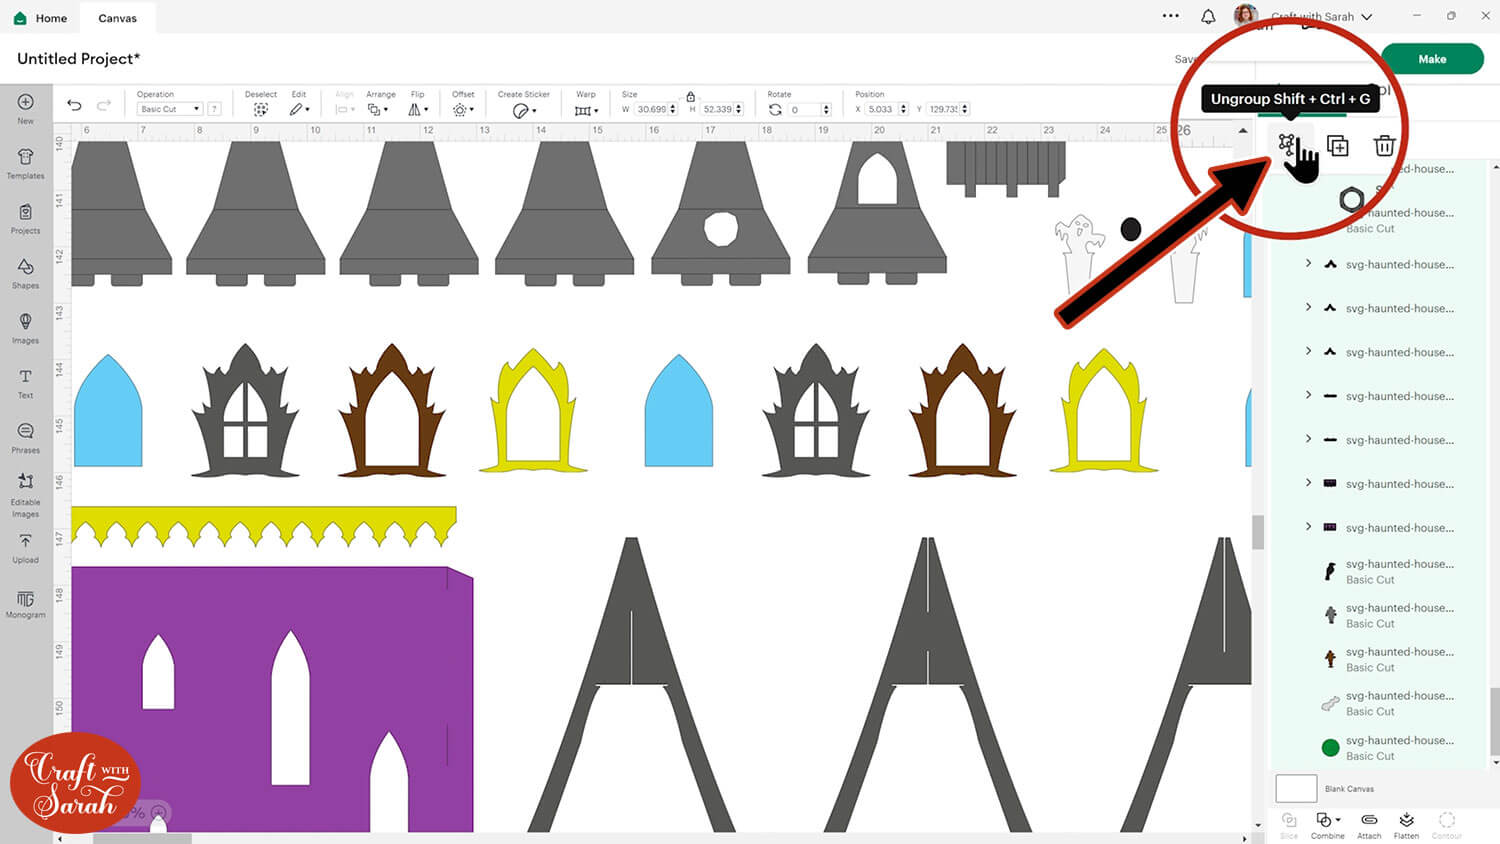Click the green Make button
1500x844 pixels.
click(x=1432, y=59)
